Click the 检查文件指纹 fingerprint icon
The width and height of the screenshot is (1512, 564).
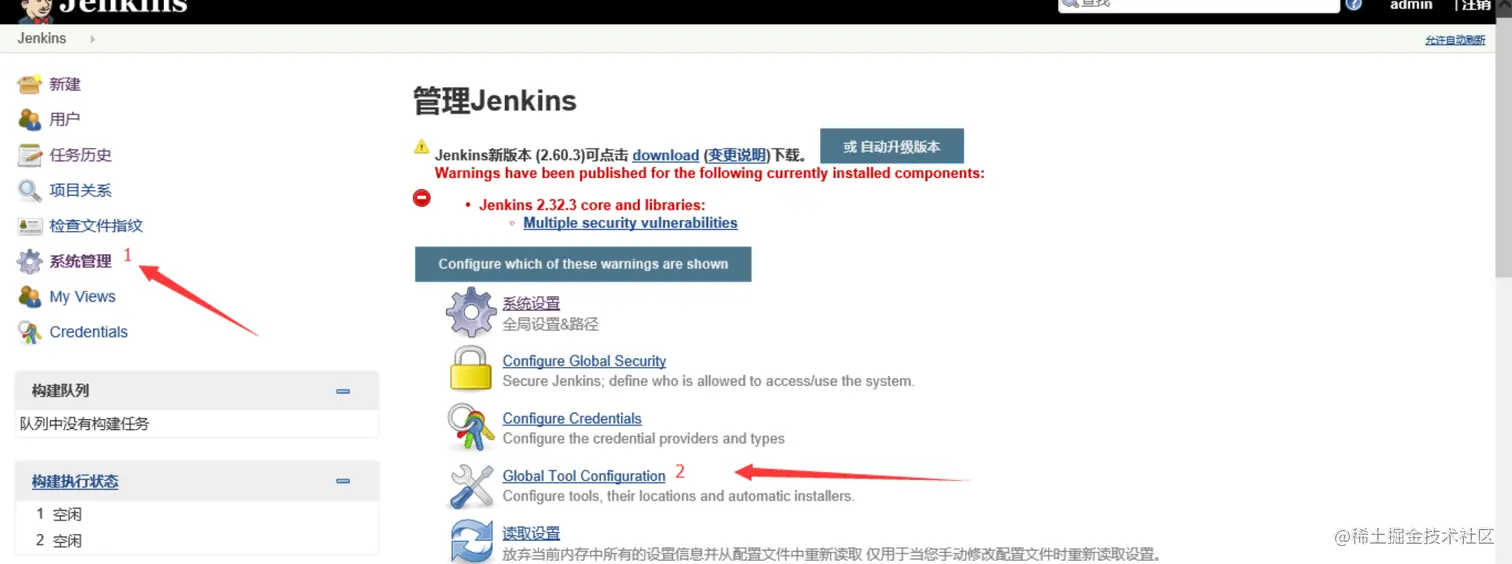point(30,226)
